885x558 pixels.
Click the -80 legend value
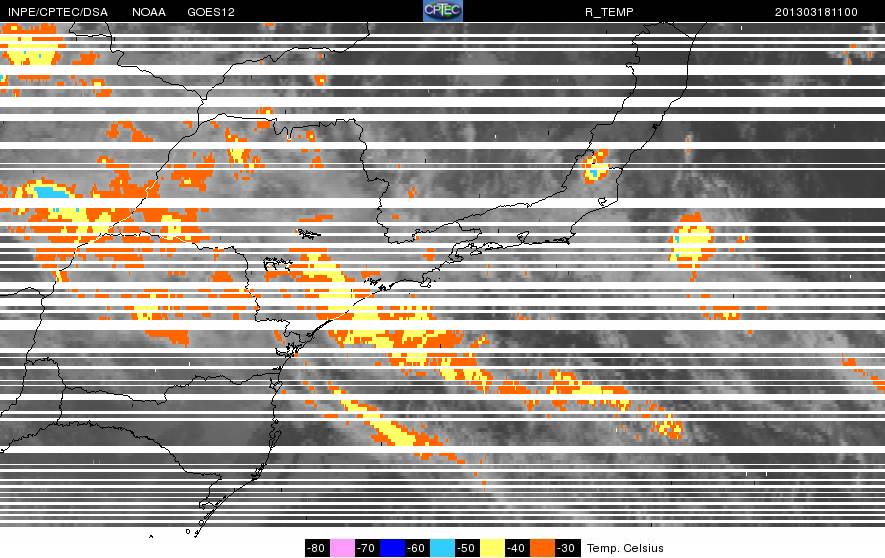(317, 548)
